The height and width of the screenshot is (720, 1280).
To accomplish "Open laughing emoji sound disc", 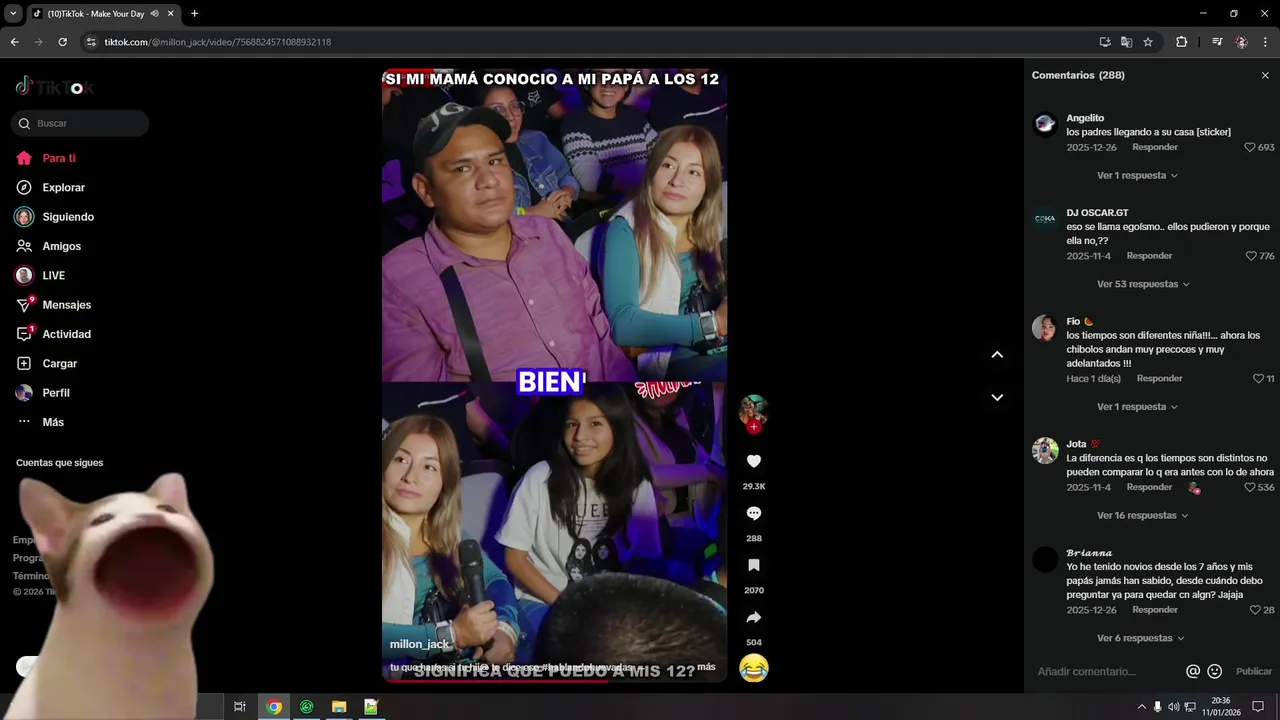I will [x=754, y=668].
